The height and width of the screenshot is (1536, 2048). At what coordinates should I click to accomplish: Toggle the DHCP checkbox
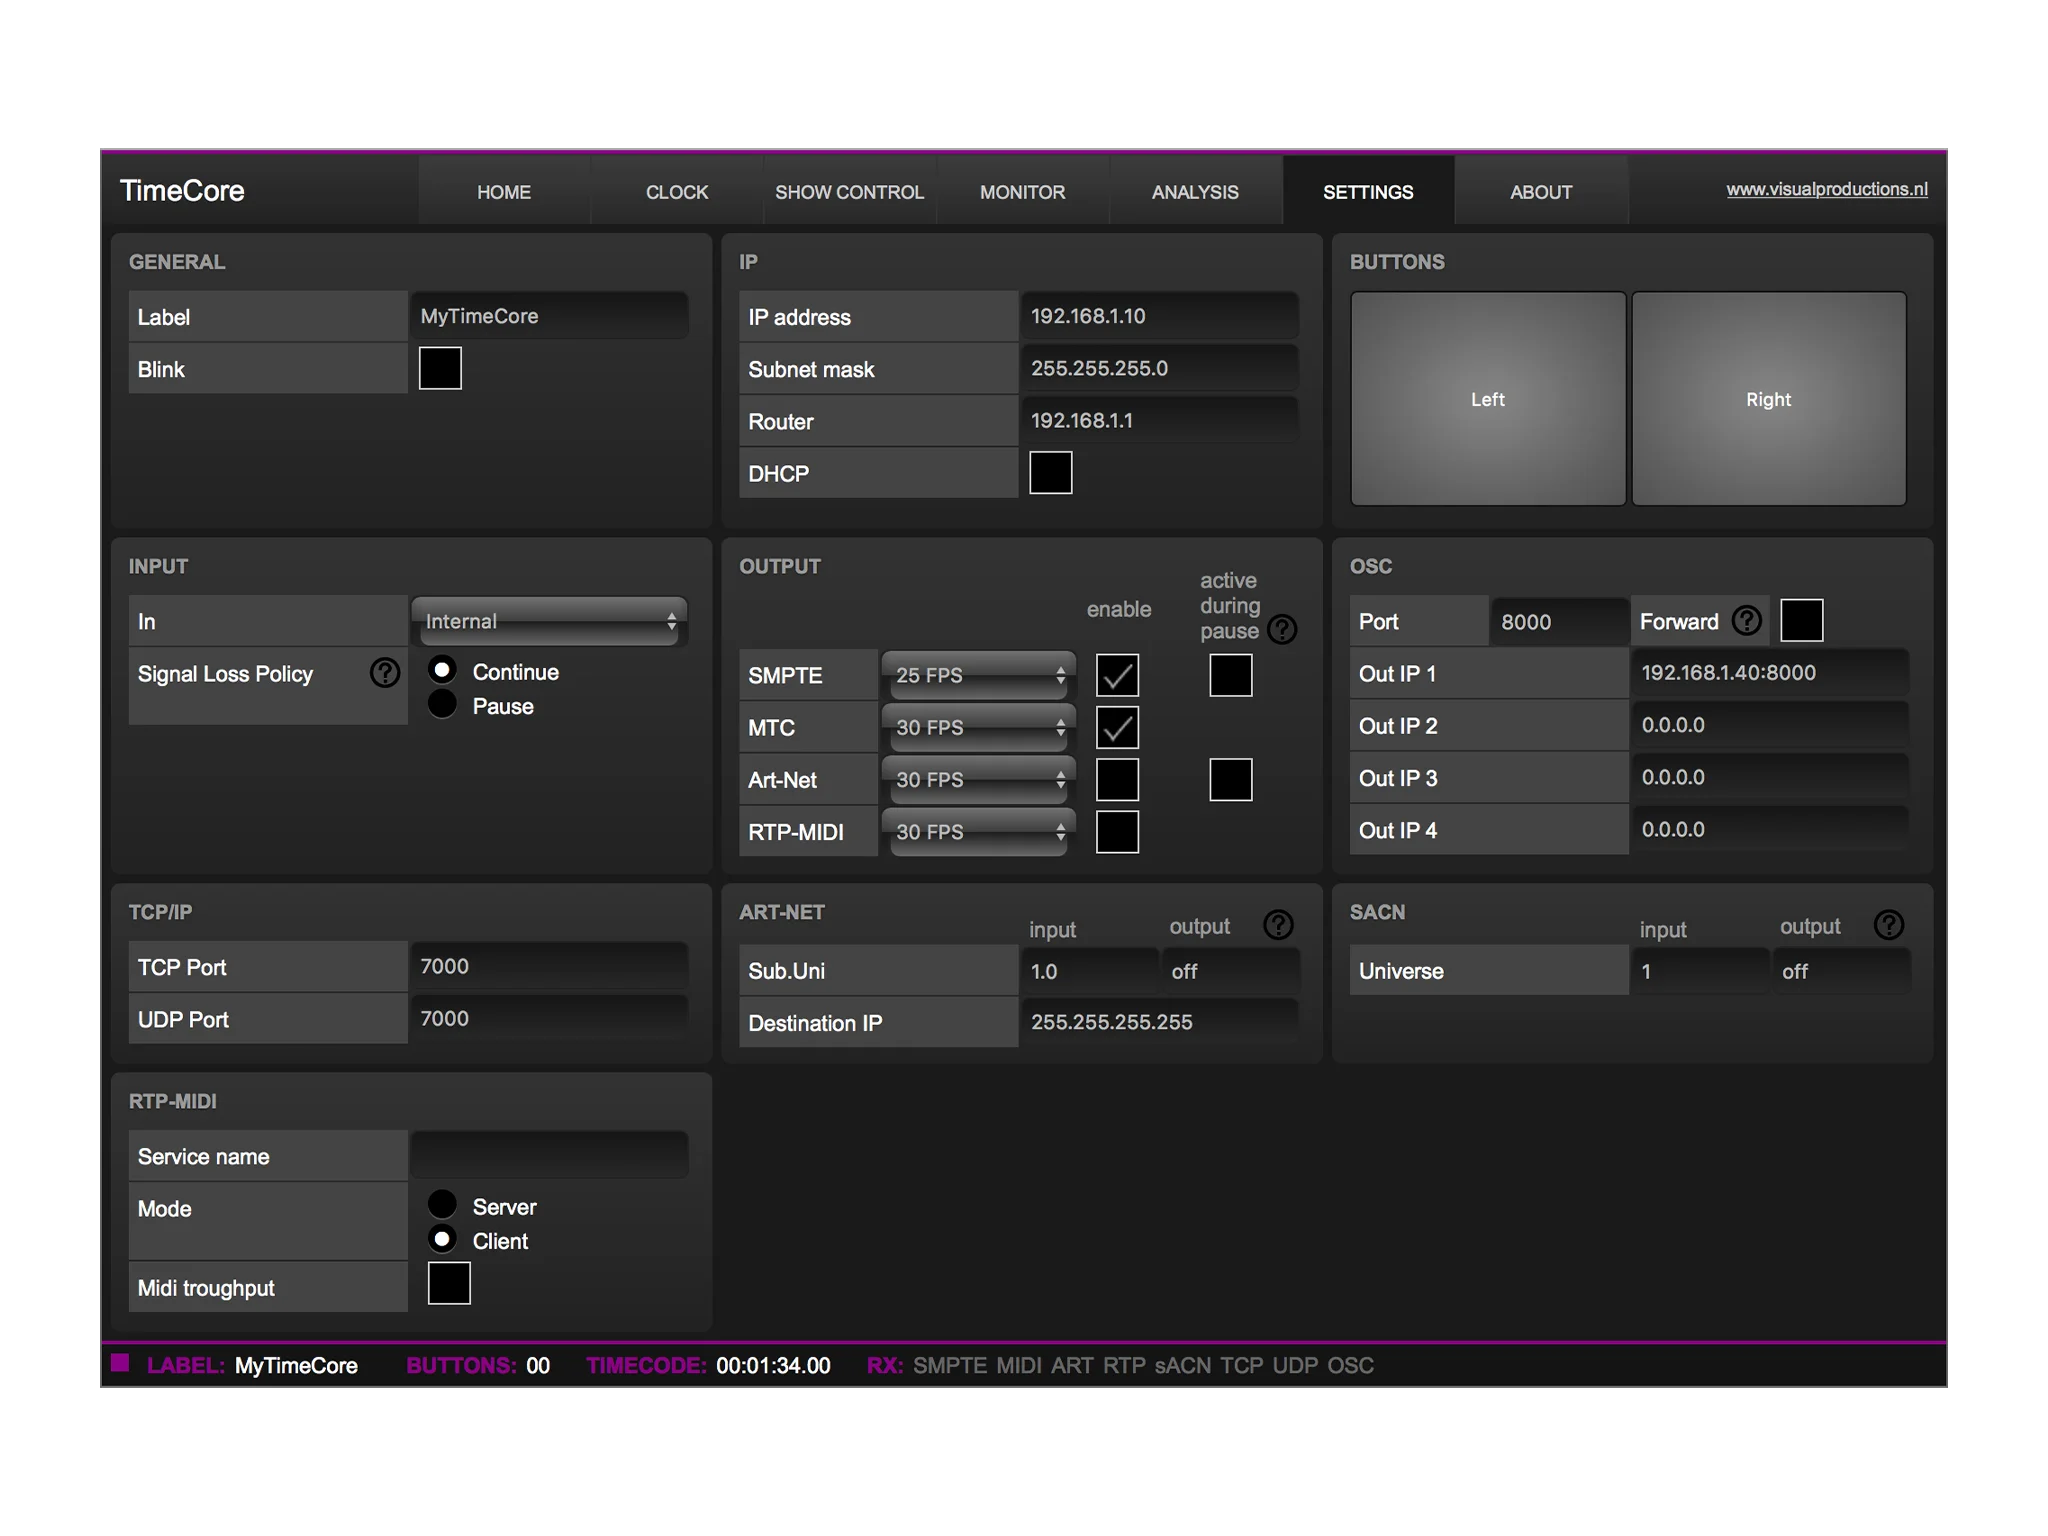coord(1051,473)
